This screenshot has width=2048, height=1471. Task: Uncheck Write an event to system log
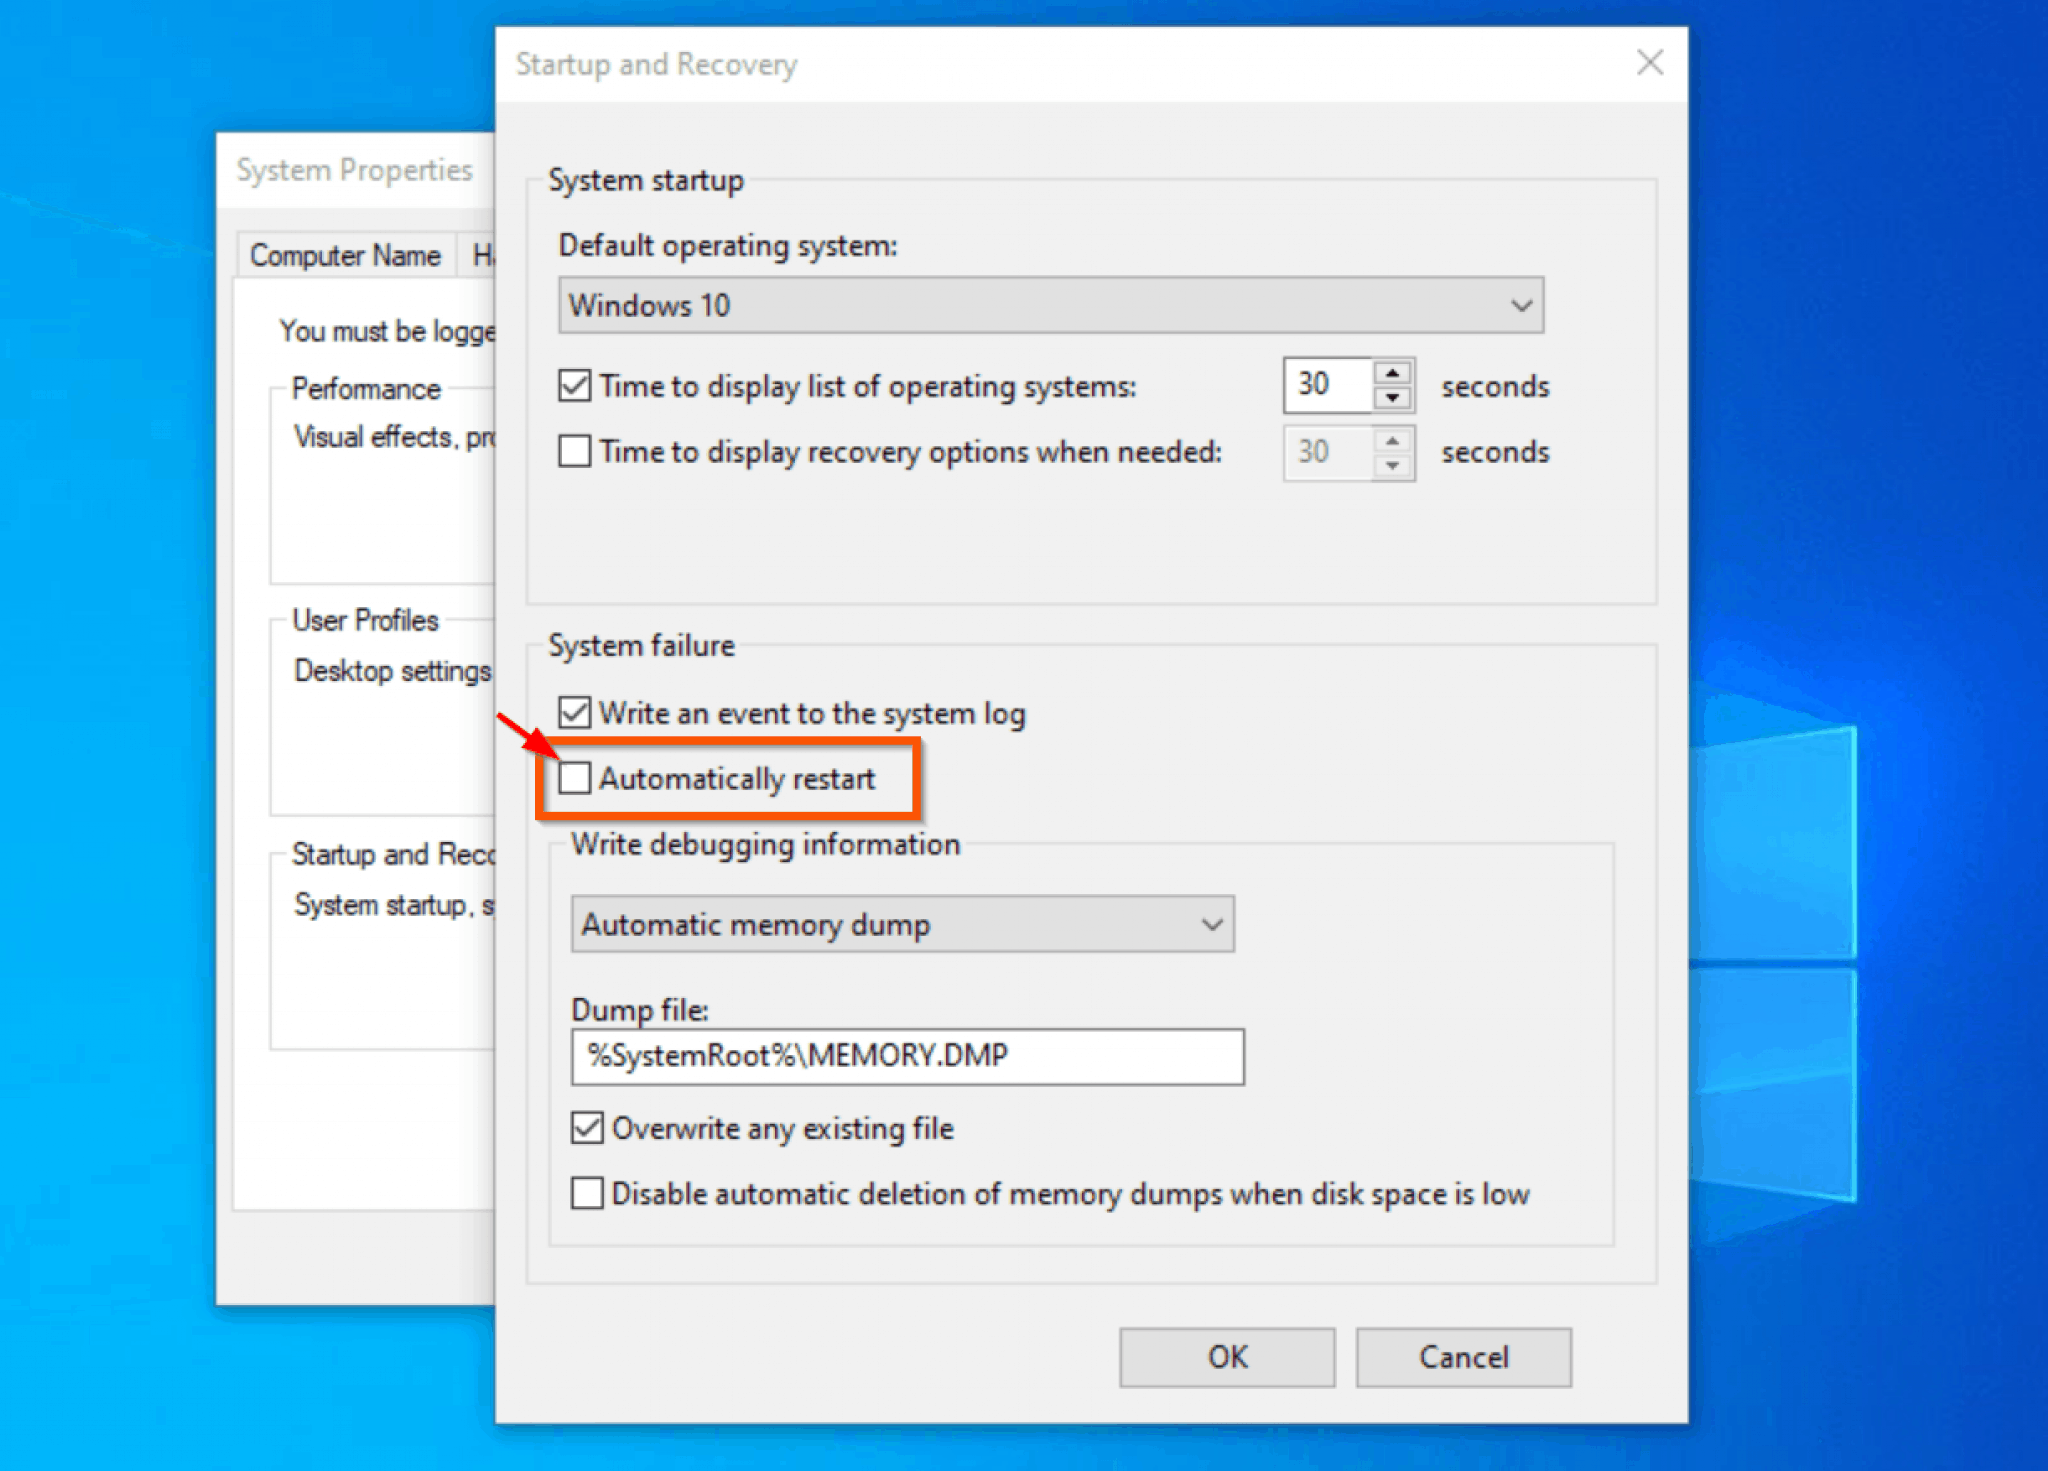575,713
